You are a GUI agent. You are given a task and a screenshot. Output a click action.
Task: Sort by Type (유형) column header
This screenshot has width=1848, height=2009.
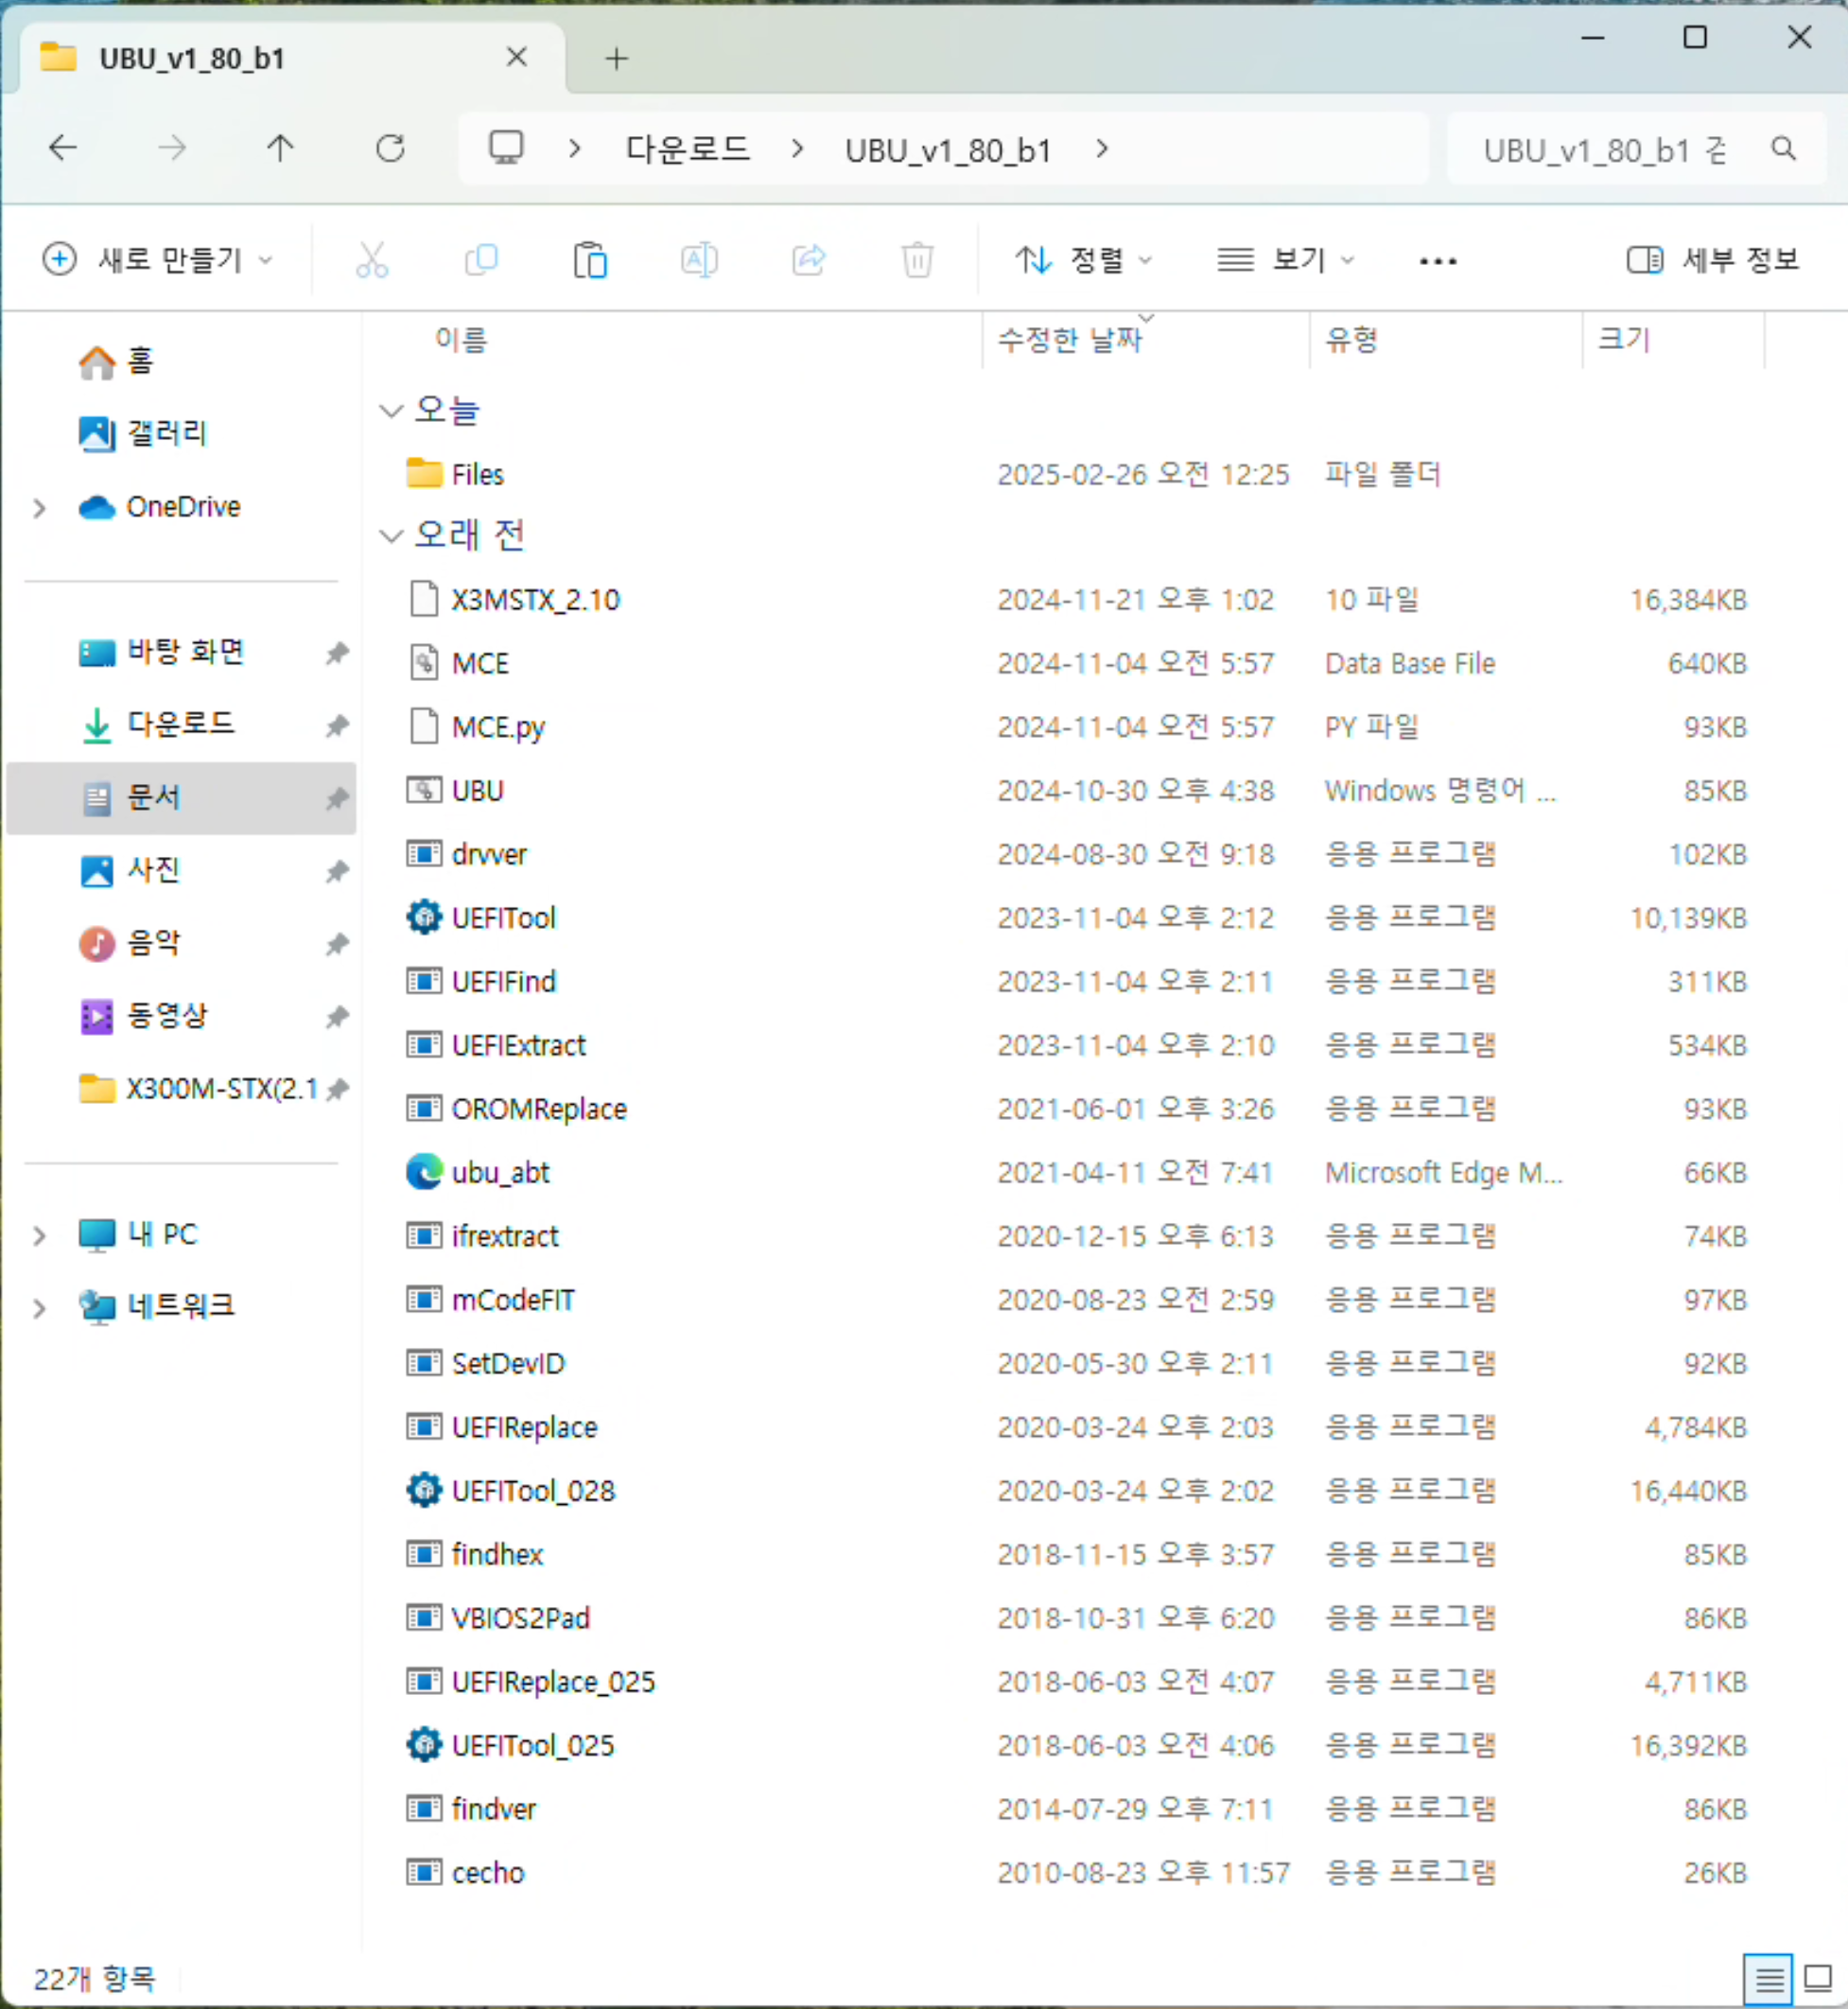point(1352,340)
